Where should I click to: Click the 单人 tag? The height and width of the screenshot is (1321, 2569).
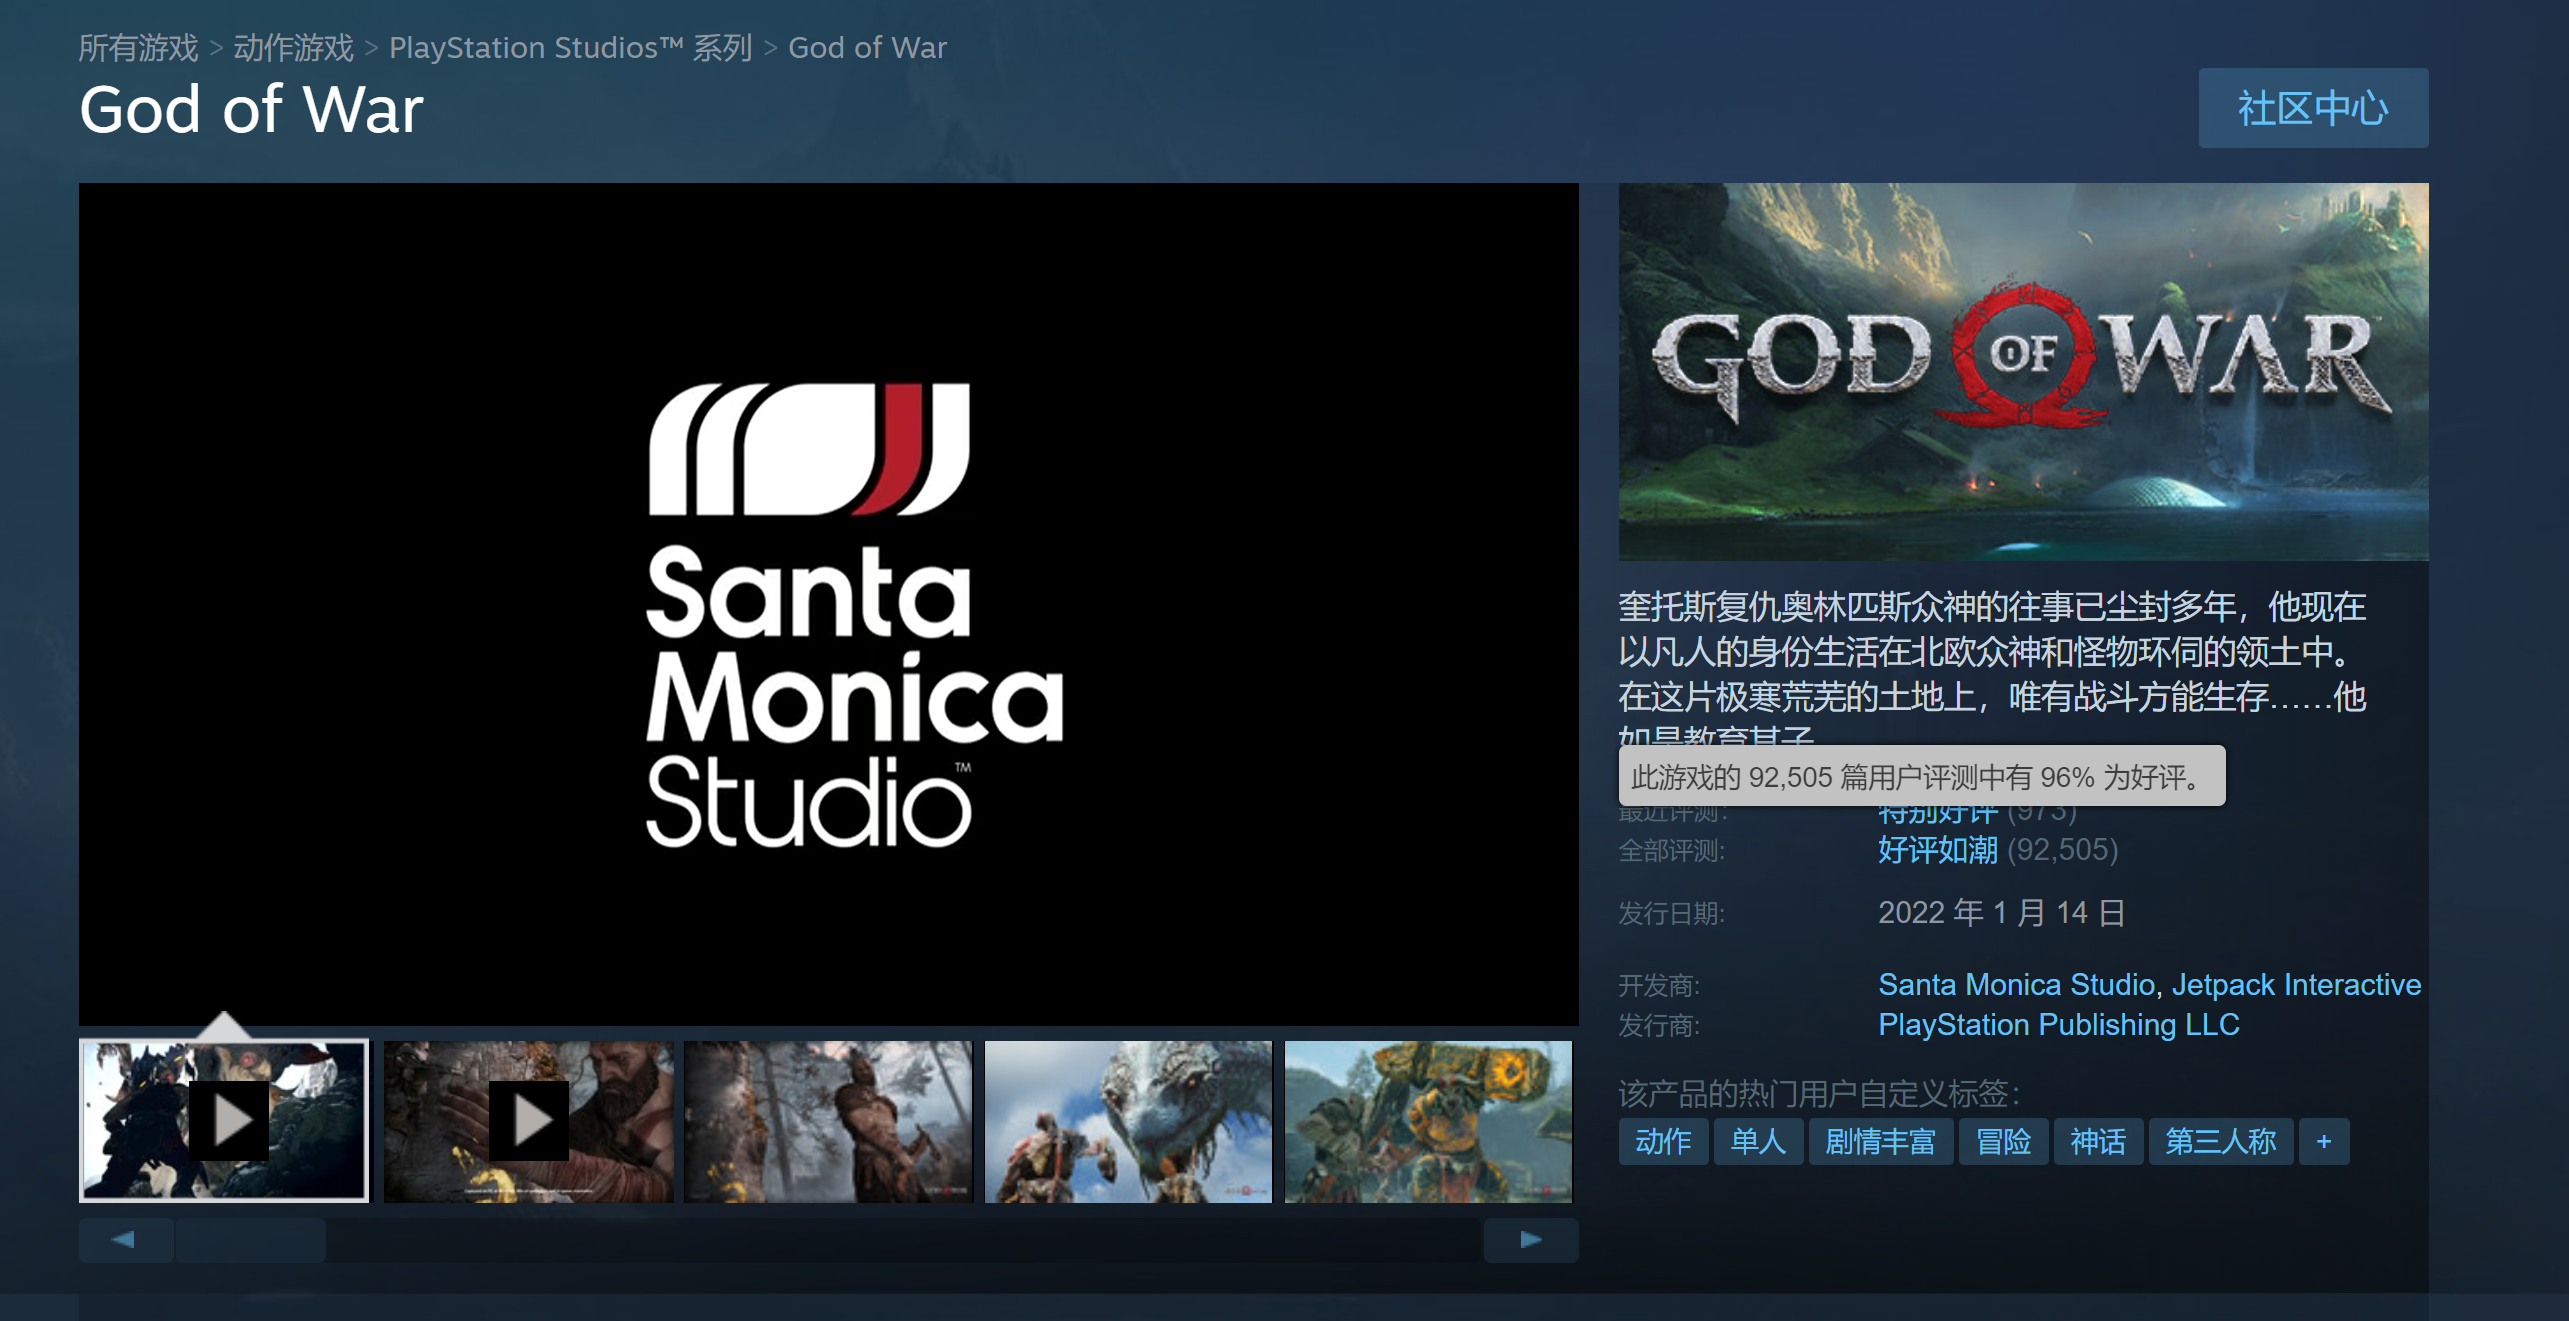[1758, 1141]
